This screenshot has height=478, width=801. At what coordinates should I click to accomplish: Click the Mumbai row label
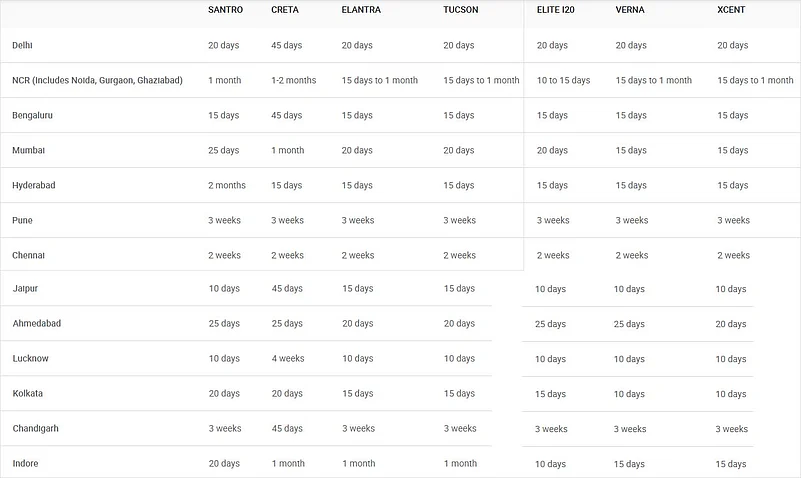click(28, 150)
